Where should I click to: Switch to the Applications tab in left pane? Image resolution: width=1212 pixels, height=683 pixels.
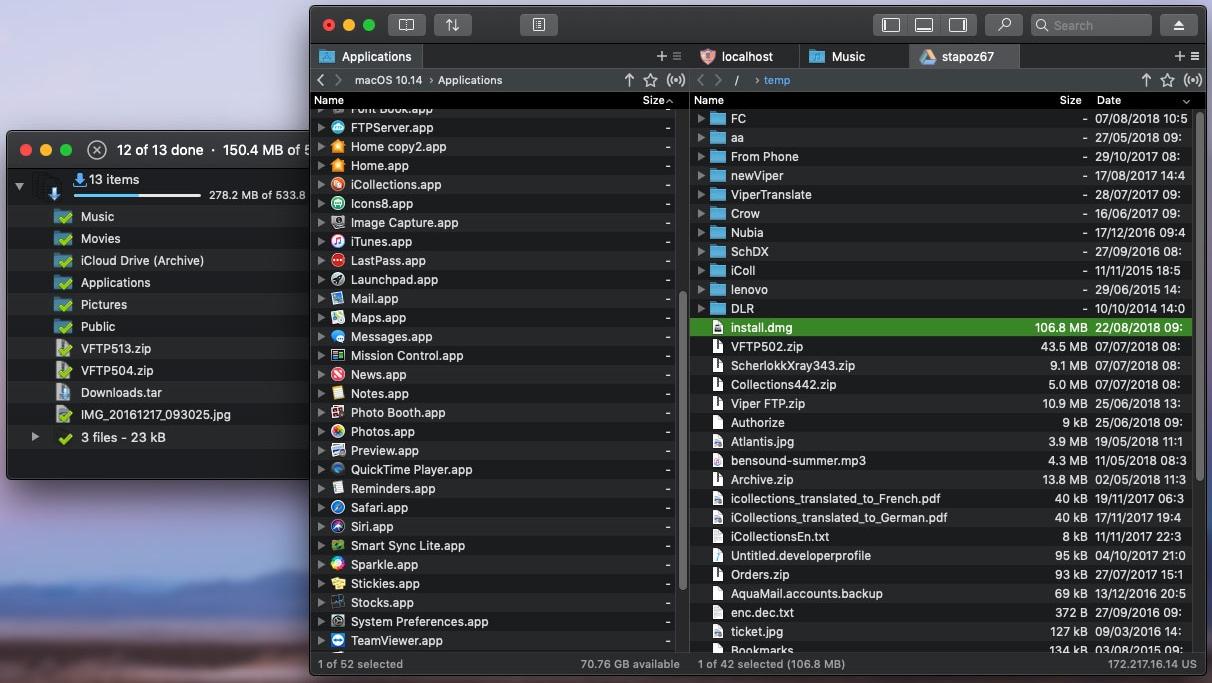coord(367,57)
